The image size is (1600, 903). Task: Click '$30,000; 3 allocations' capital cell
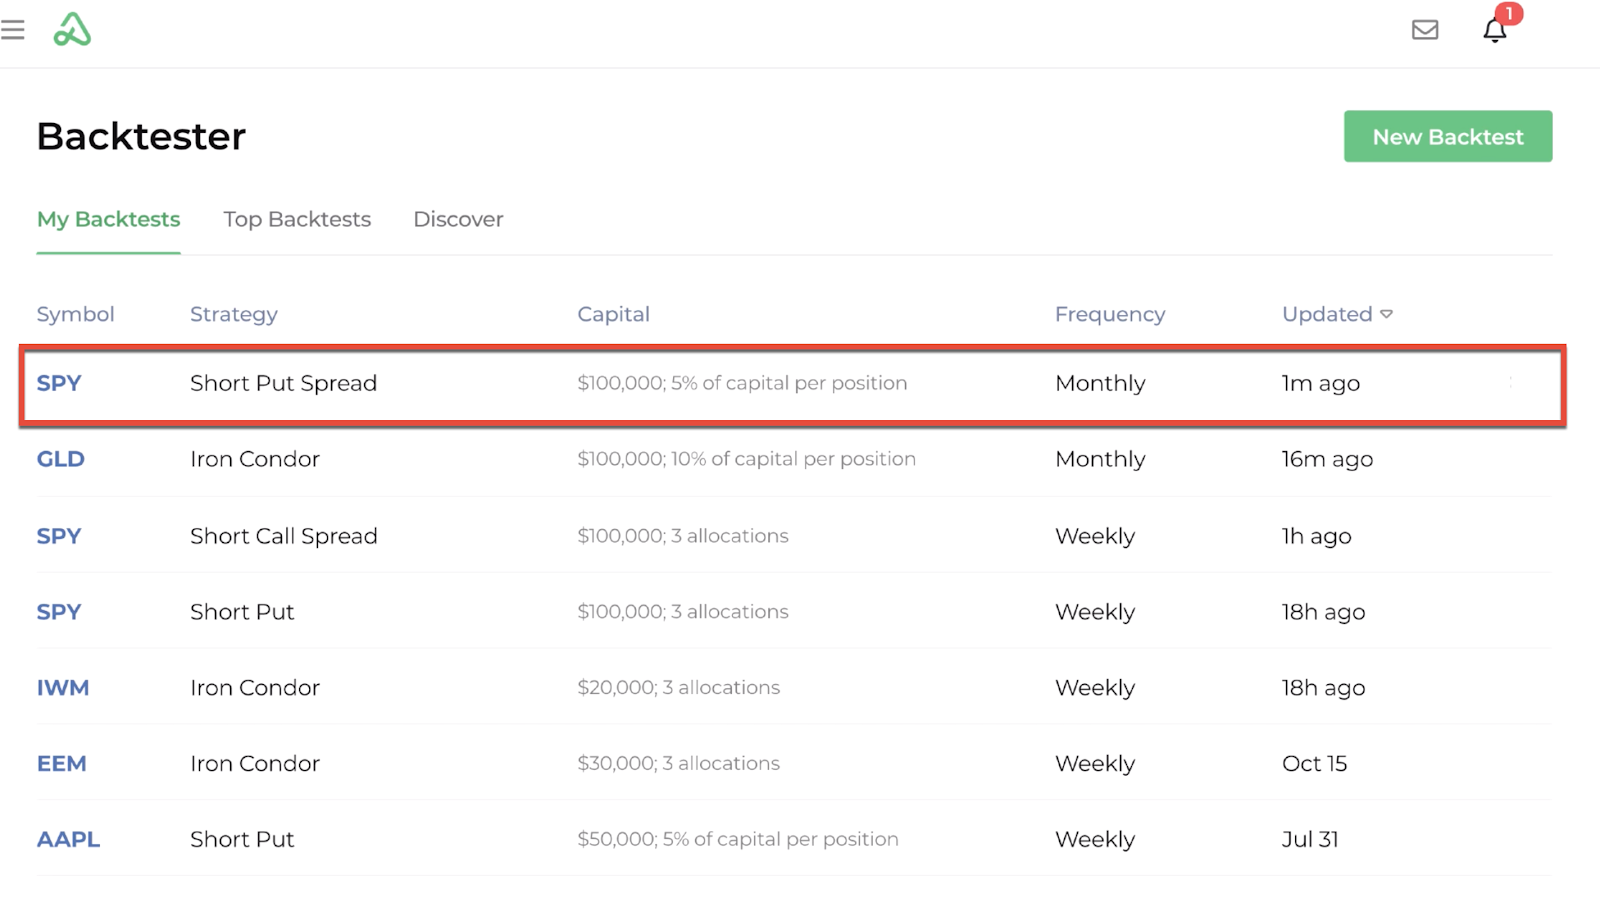(x=678, y=764)
